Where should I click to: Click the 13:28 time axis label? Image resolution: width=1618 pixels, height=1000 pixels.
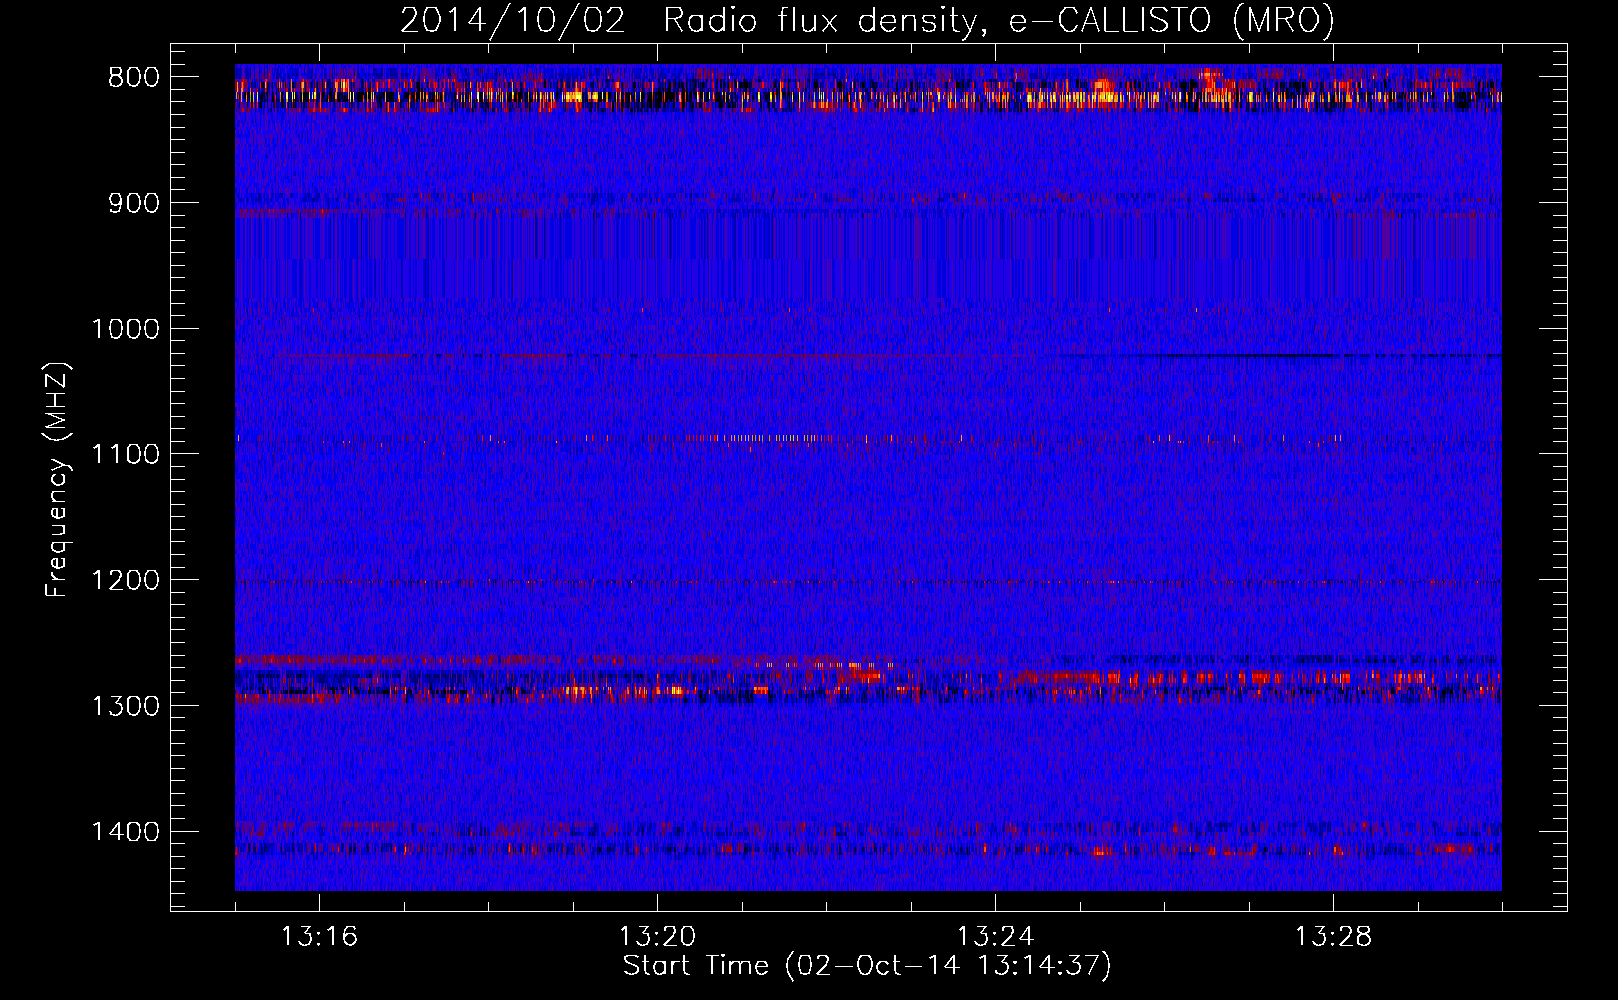(x=1334, y=937)
